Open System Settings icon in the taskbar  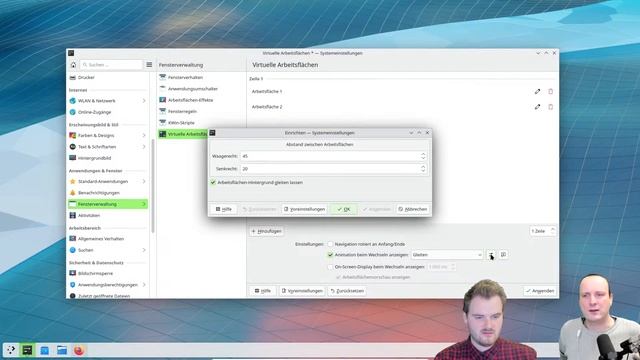click(27, 350)
